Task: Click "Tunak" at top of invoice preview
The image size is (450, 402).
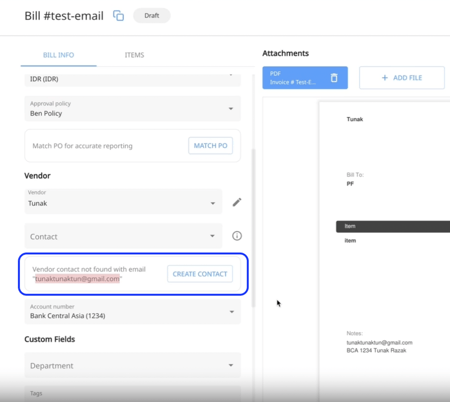Action: click(355, 119)
